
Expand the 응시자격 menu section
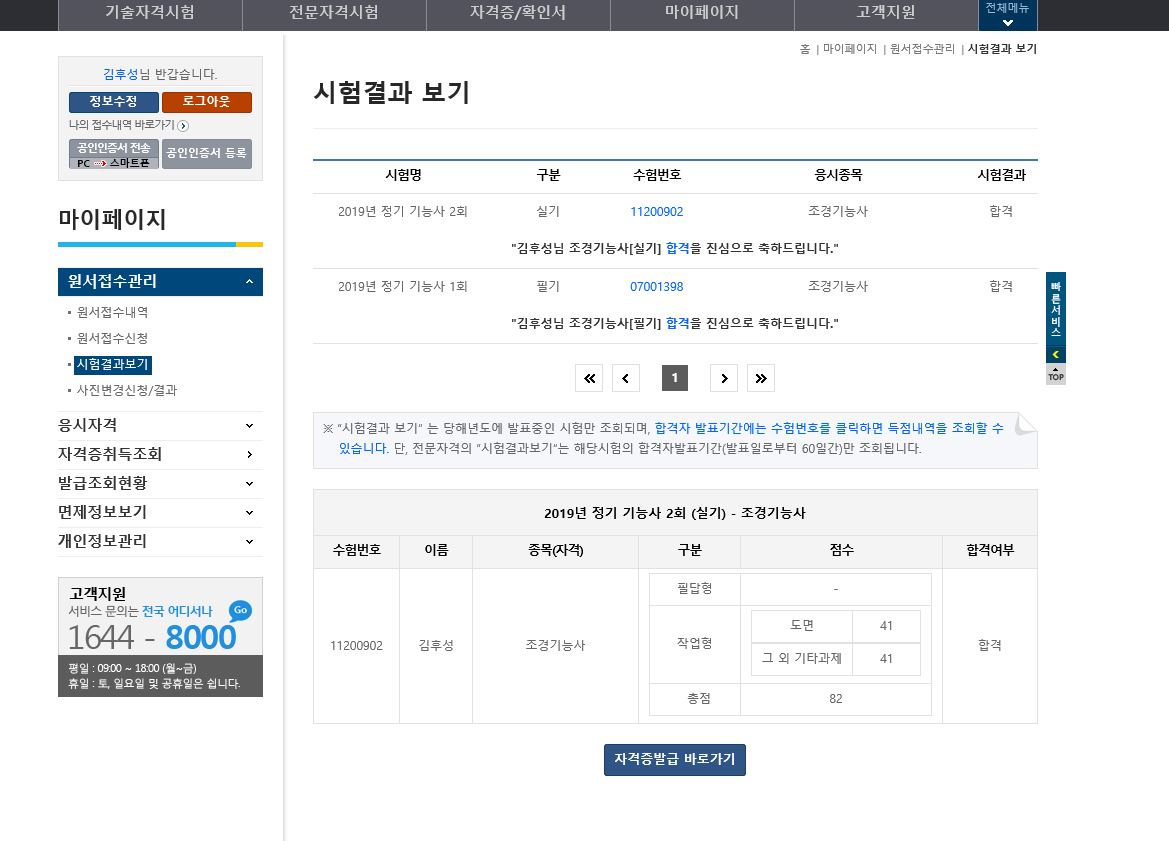coord(249,425)
